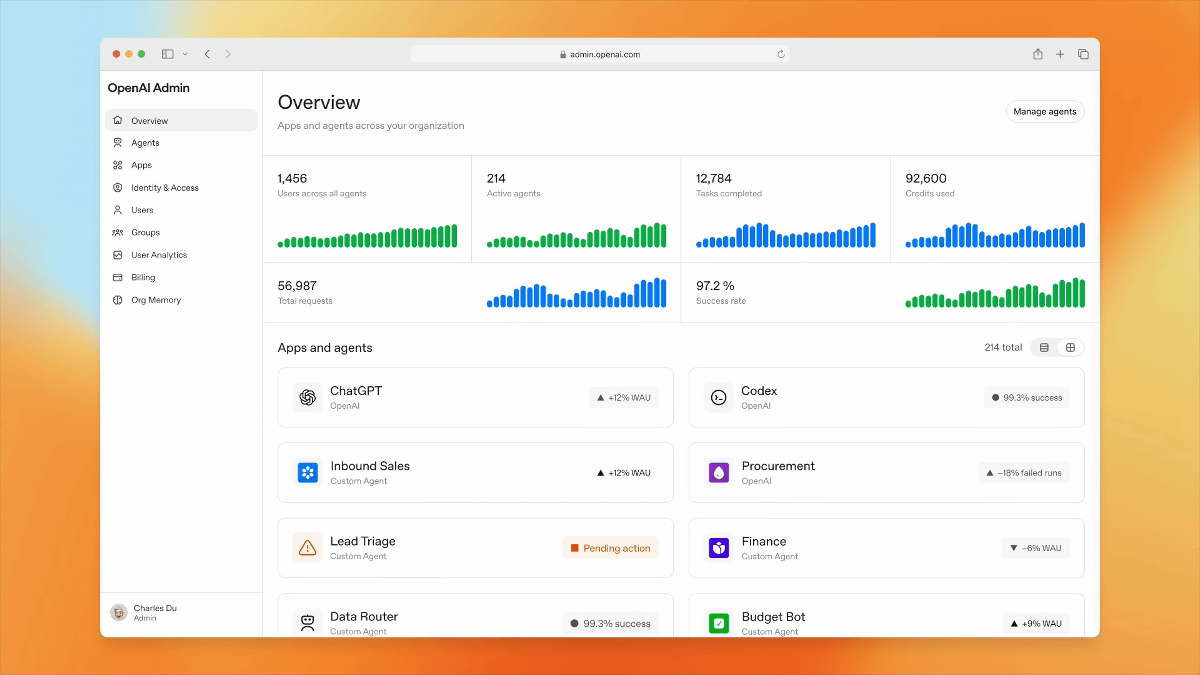Screen dimensions: 1200x675
Task: Click the Pending action badge
Action: [610, 548]
